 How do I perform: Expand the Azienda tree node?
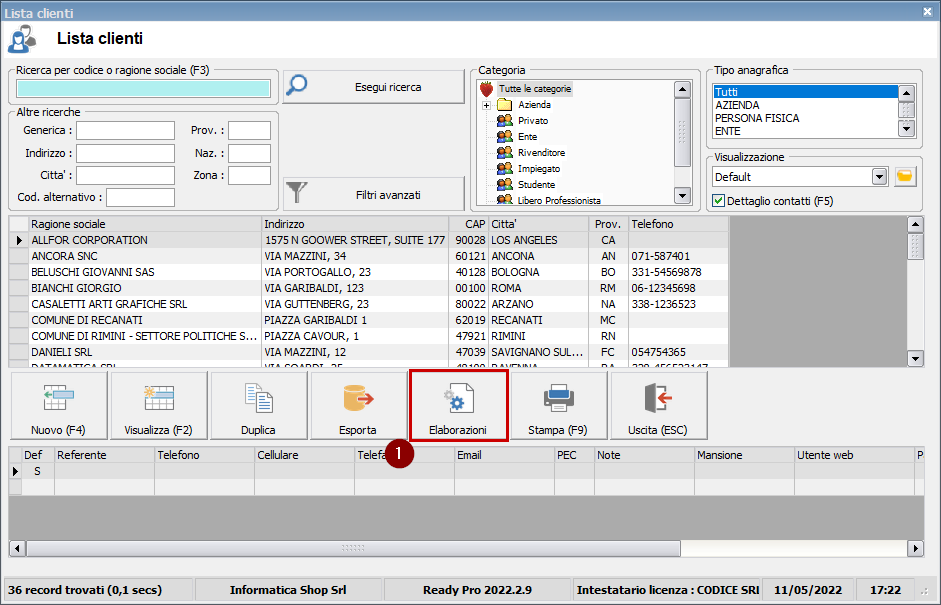pyautogui.click(x=487, y=105)
